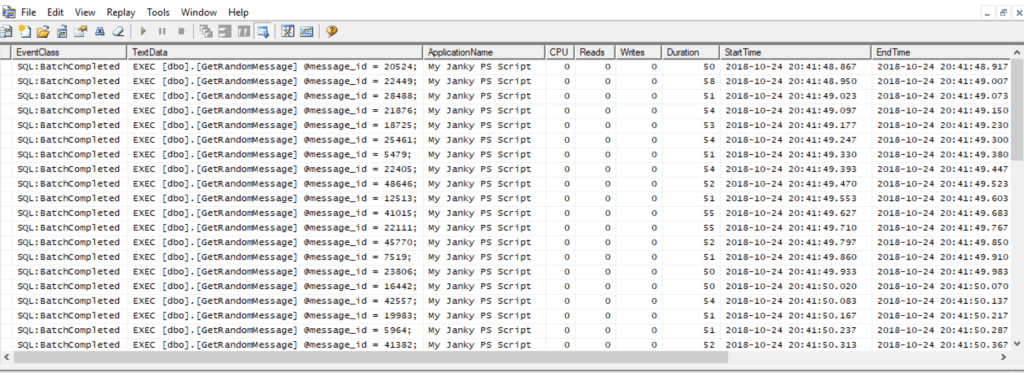Click the Open Trace Table icon
Screen dimensions: 1024x373
click(62, 31)
